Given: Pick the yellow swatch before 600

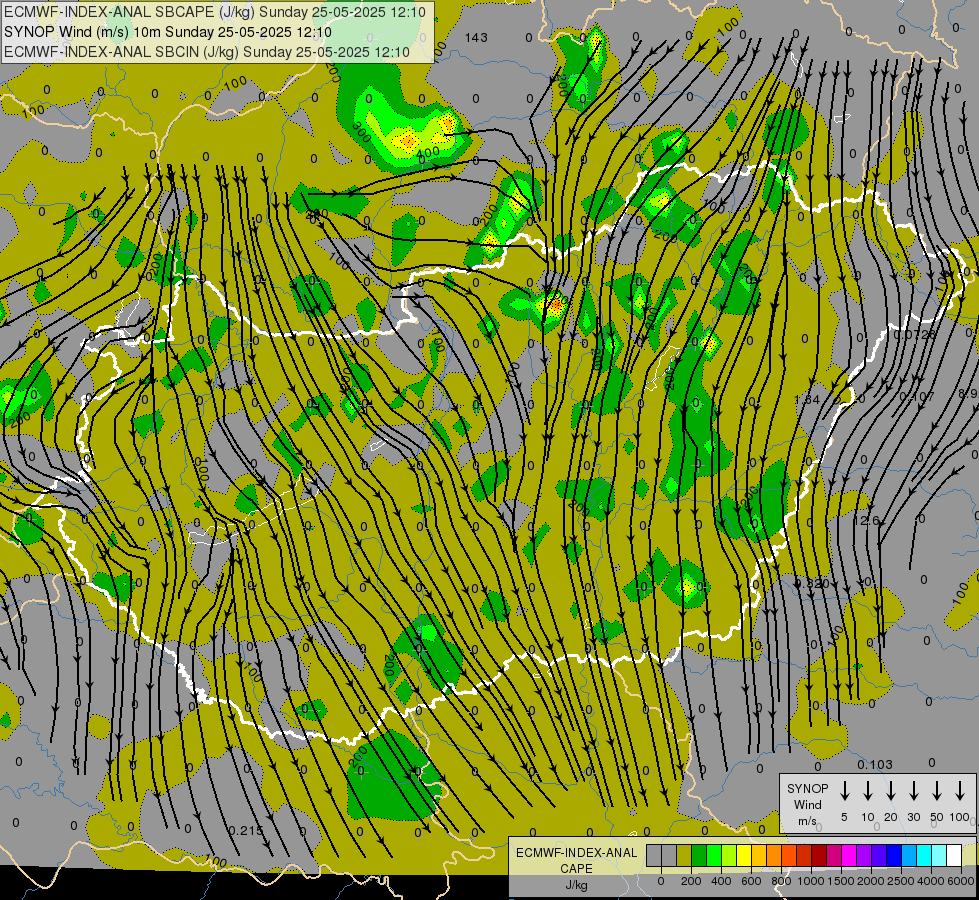Looking at the screenshot, I should (744, 855).
